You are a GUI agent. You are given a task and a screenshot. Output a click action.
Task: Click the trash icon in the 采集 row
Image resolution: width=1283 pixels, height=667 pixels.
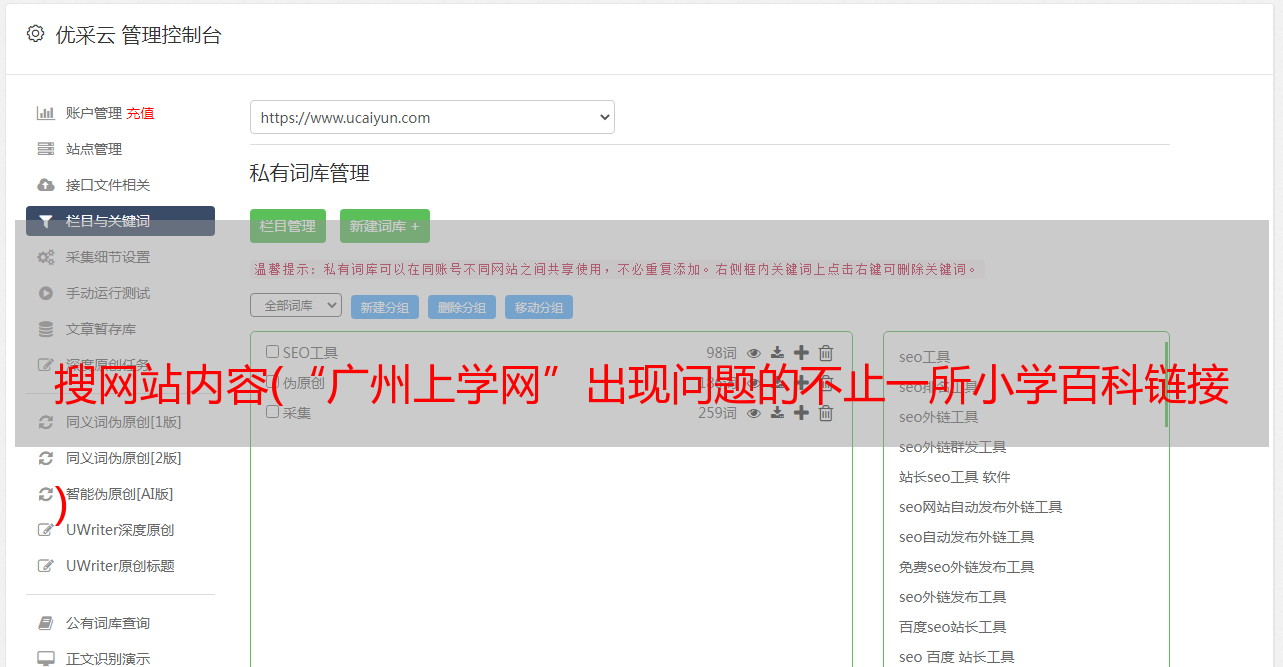(825, 412)
